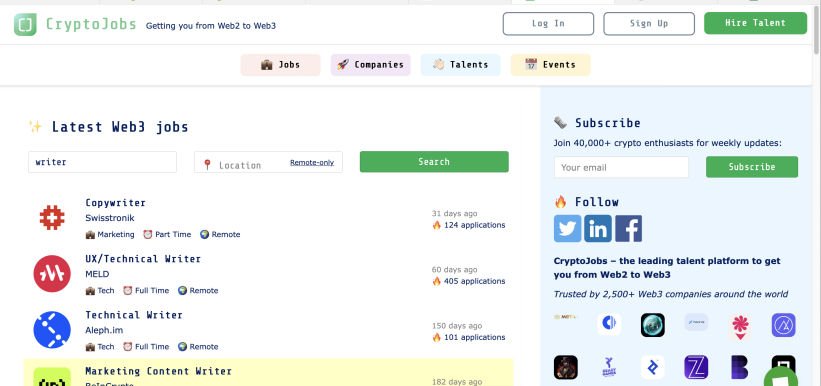This screenshot has height=386, width=821.
Task: Open the Swisstronik company link
Action: pyautogui.click(x=110, y=218)
